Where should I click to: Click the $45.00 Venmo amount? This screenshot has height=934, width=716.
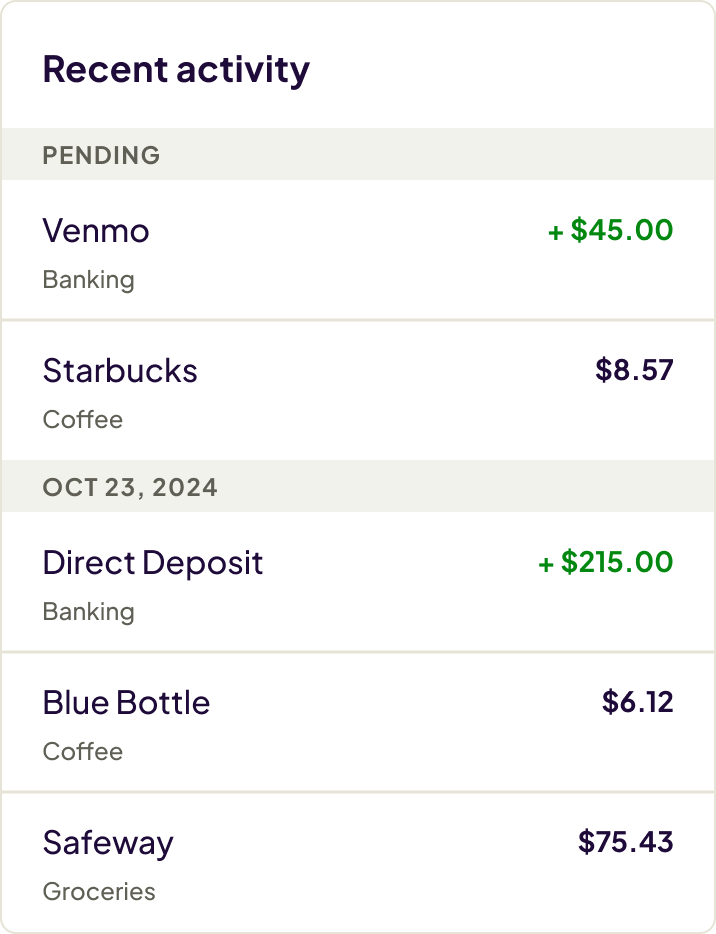point(622,231)
